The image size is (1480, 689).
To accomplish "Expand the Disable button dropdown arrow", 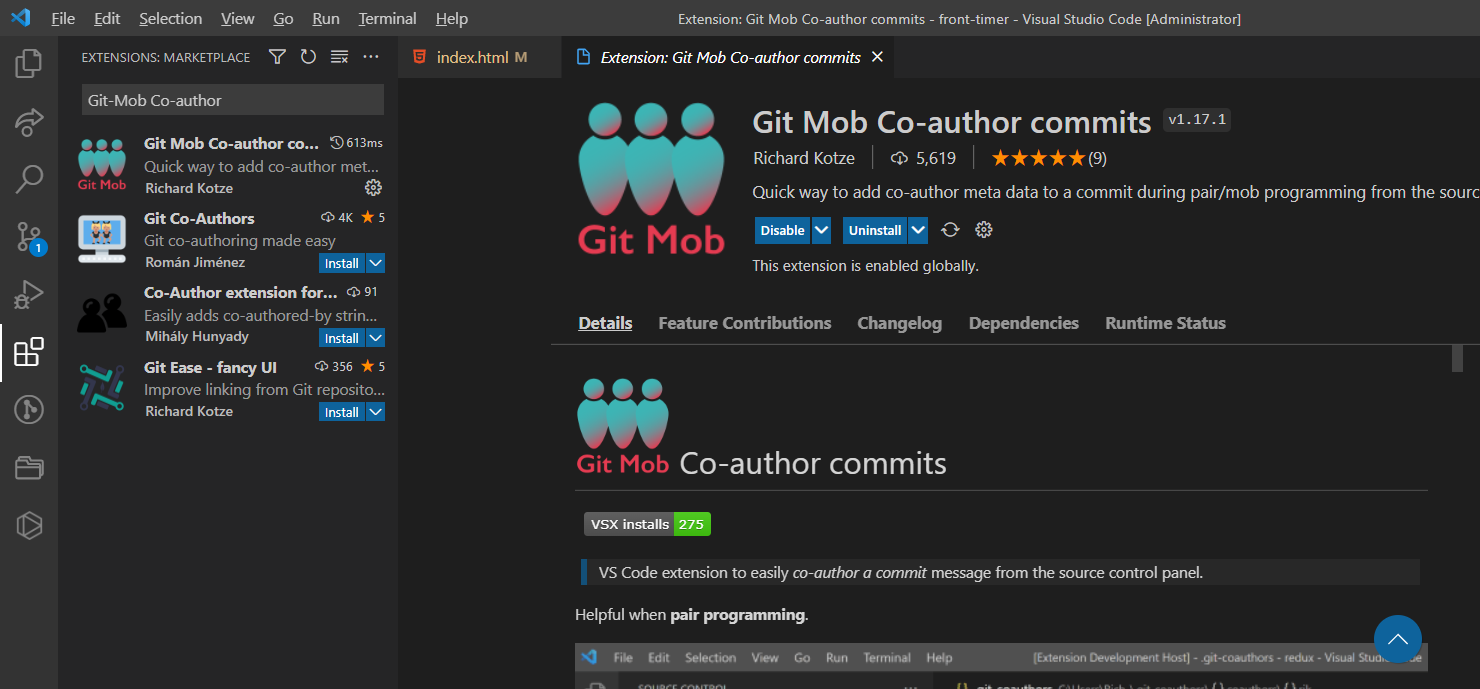I will (821, 230).
